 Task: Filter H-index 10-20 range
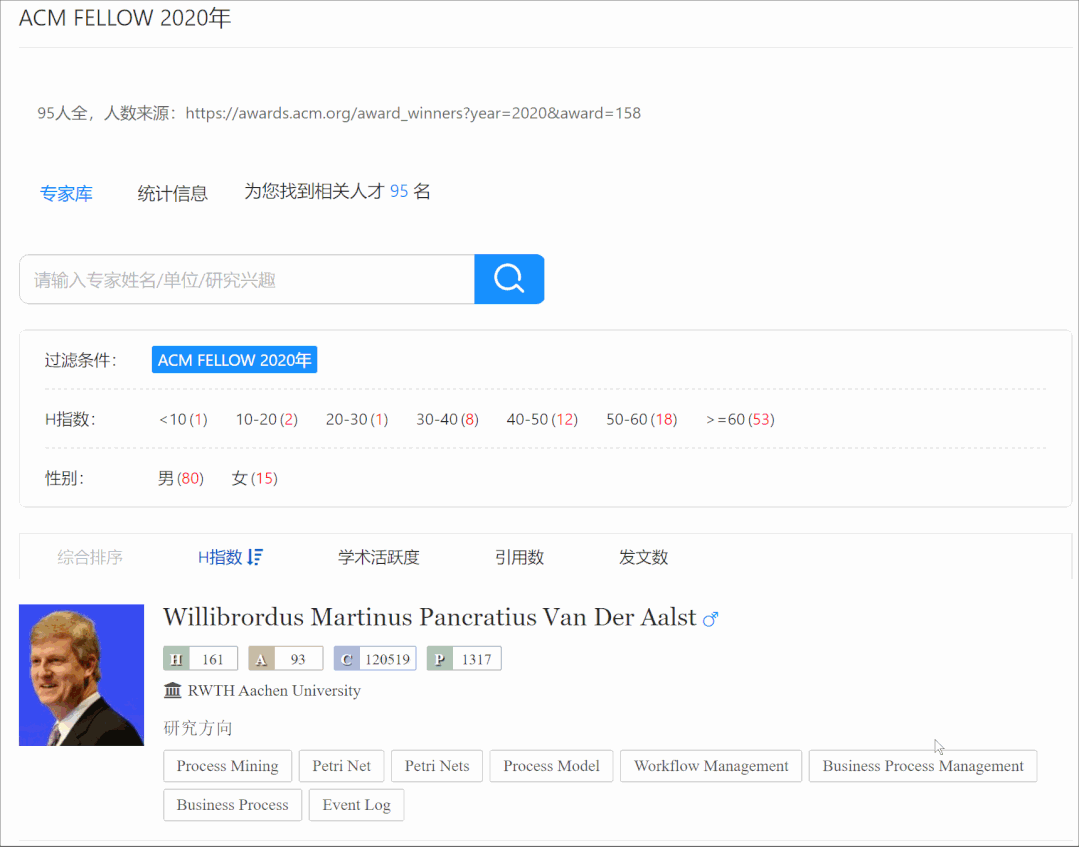267,419
